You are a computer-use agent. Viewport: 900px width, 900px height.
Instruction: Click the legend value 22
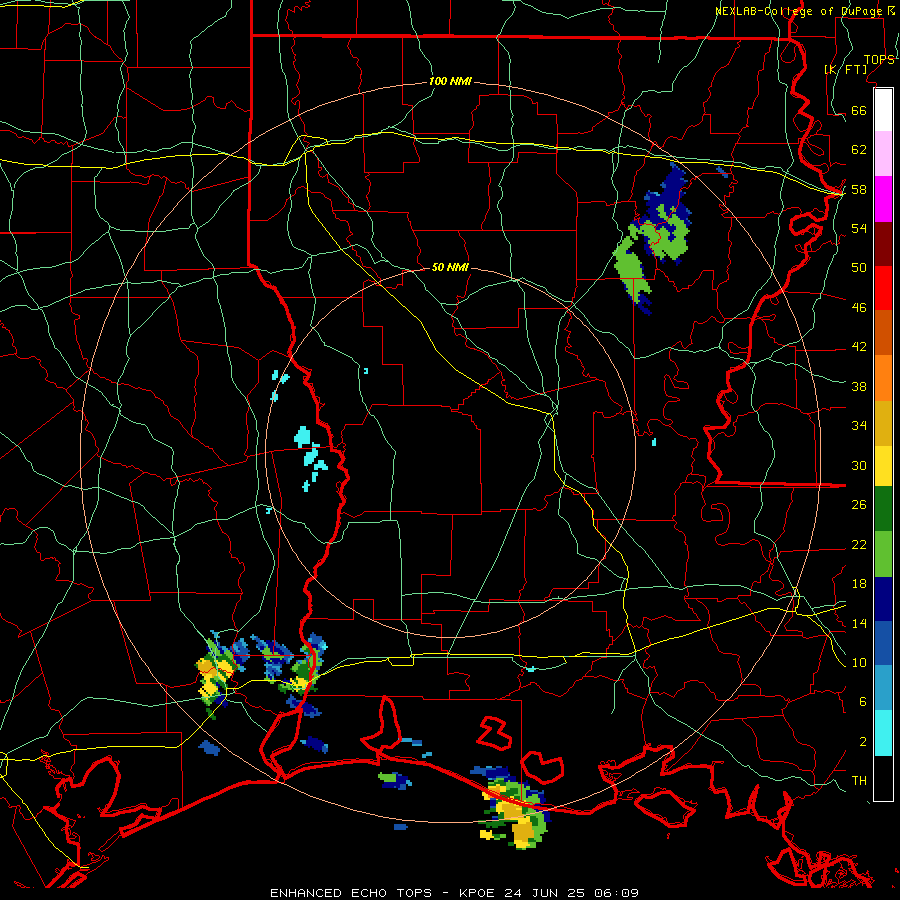(859, 544)
